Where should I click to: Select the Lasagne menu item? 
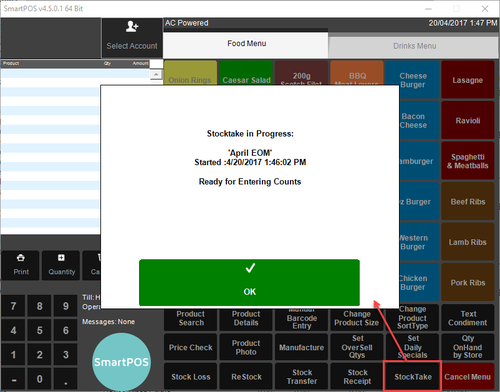(468, 80)
